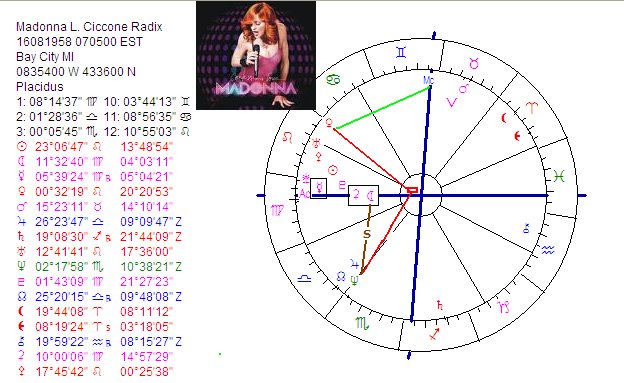Screen dimensions: 624x383
Task: Click Uranus position 12°41'41" in table
Action: point(62,252)
